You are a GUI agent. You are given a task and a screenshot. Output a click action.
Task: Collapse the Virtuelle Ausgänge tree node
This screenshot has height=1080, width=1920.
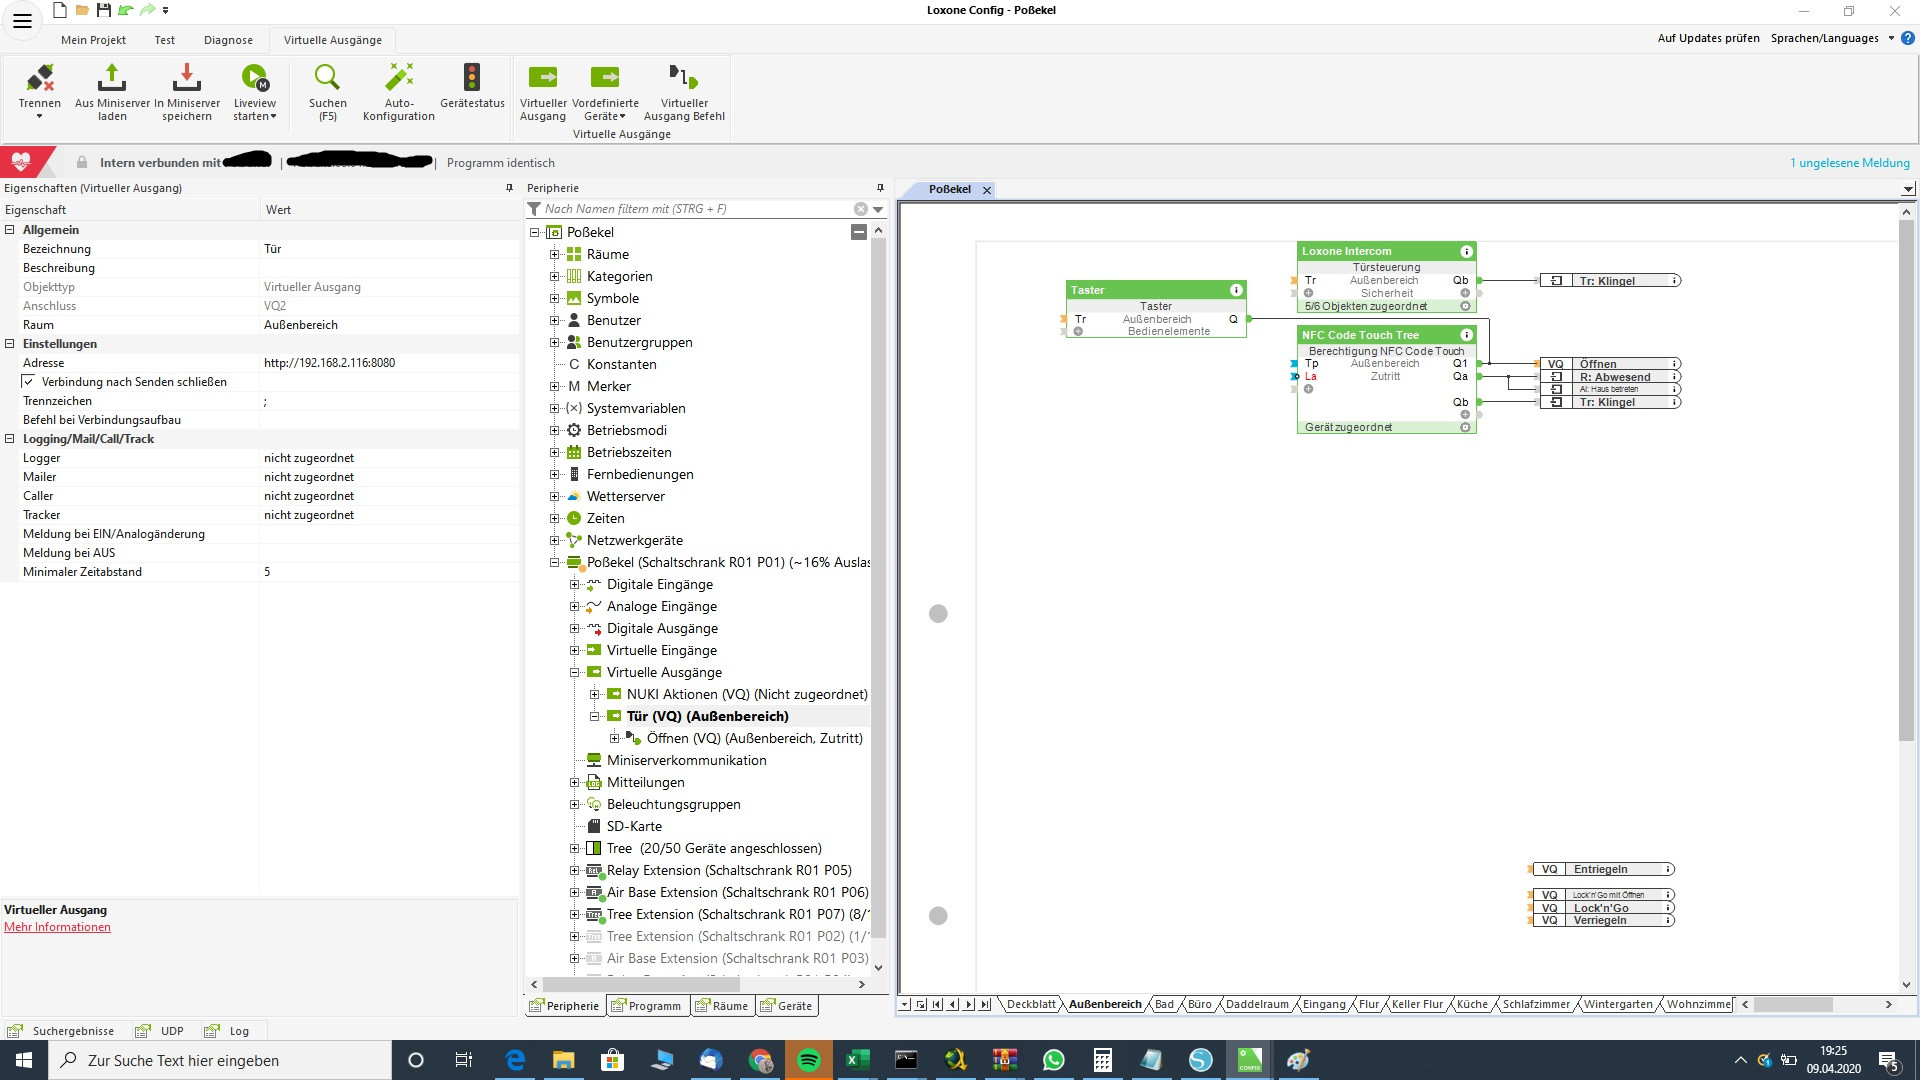574,673
